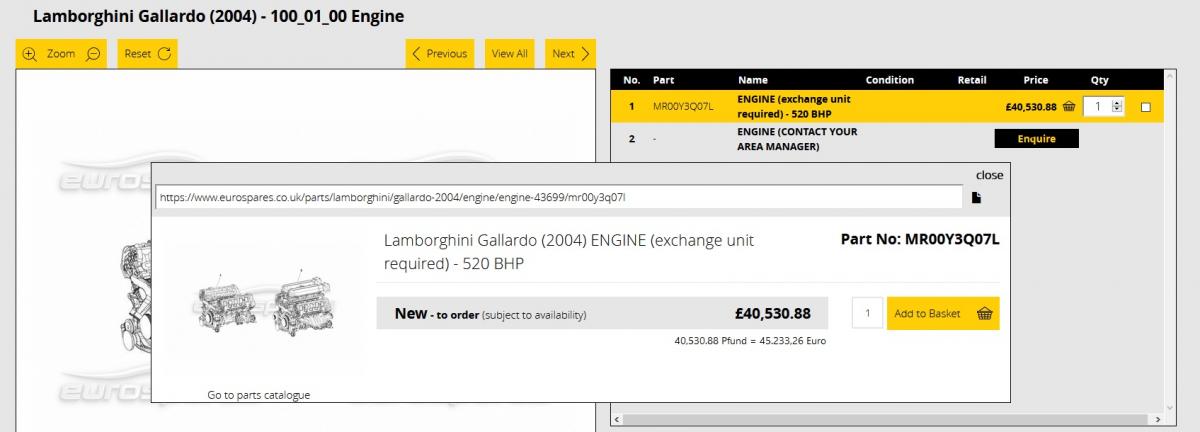1200x432 pixels.
Task: Click the URL field in the popup
Action: (x=560, y=198)
